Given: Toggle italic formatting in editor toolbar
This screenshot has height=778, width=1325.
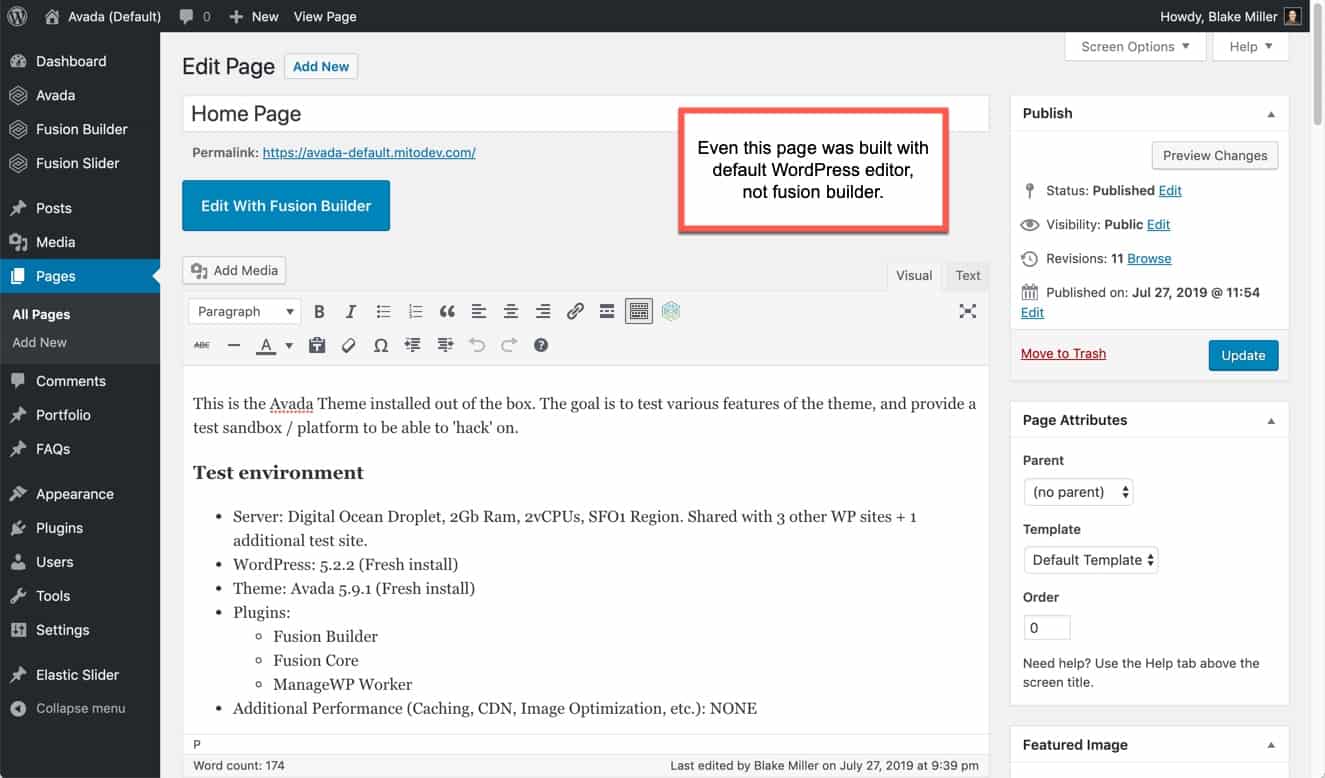Looking at the screenshot, I should tap(351, 312).
